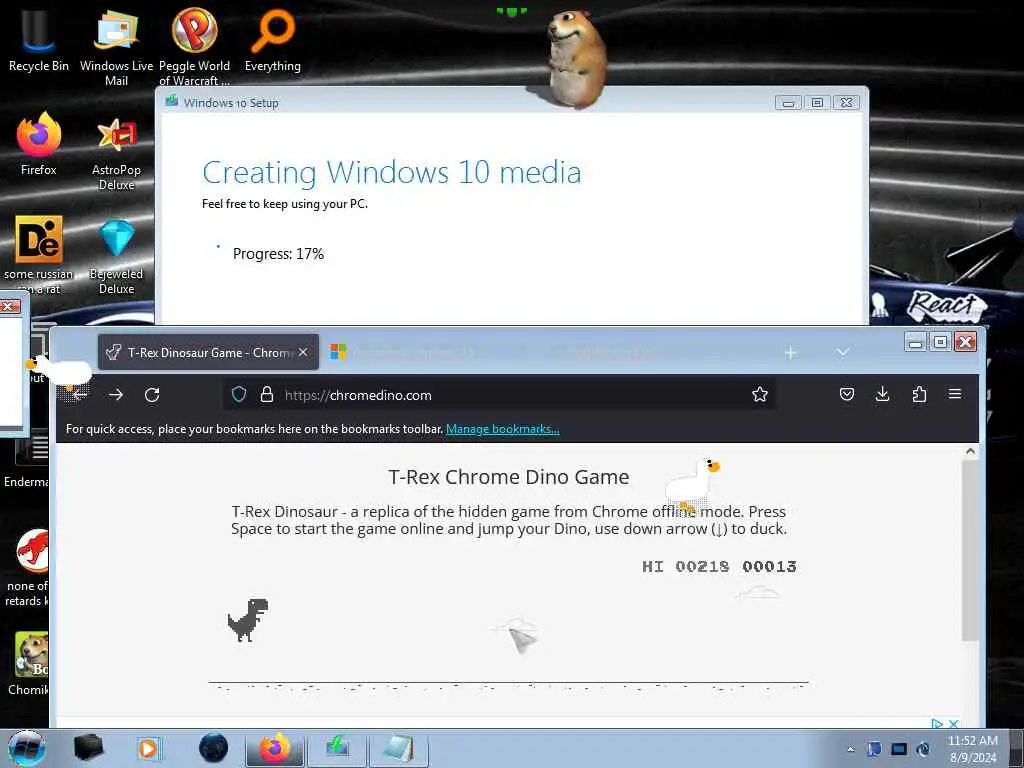Screen dimensions: 1024x768
Task: Open Windows Live Mail desktop icon
Action: [116, 46]
